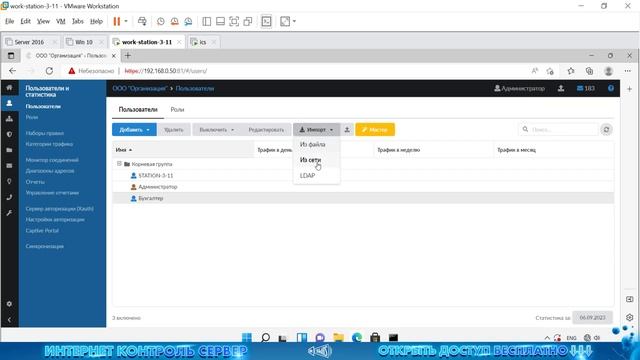Open Edge from the guest taskbar
The image size is (640, 360).
click(357, 338)
